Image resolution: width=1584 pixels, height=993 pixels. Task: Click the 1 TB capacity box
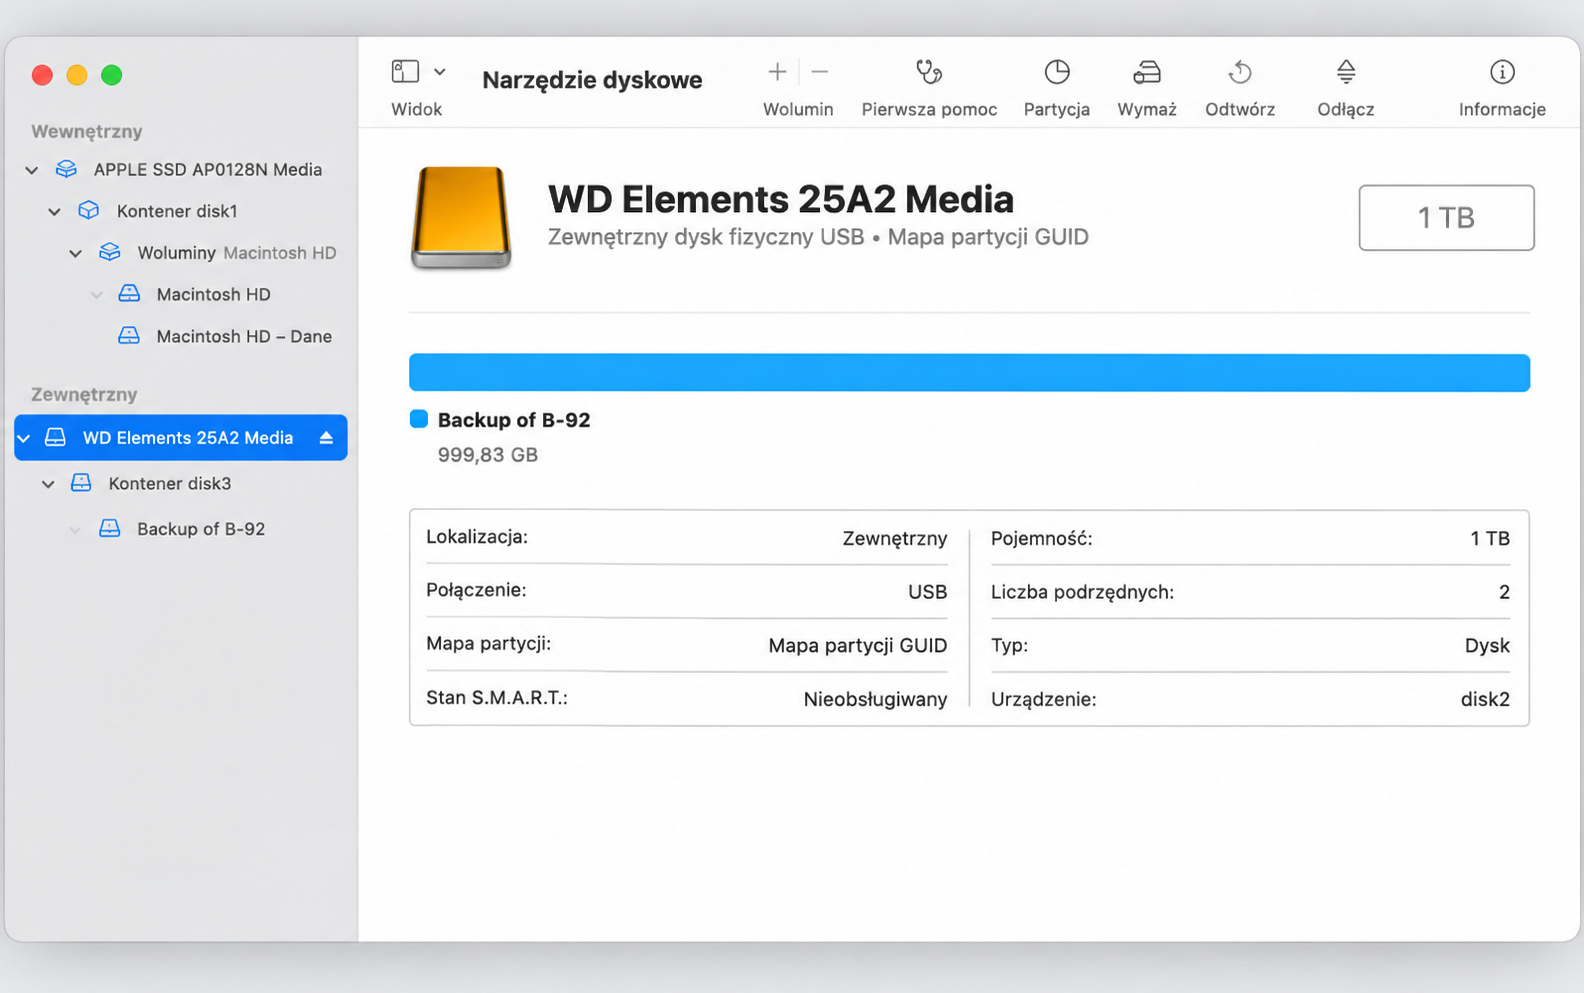(x=1446, y=217)
